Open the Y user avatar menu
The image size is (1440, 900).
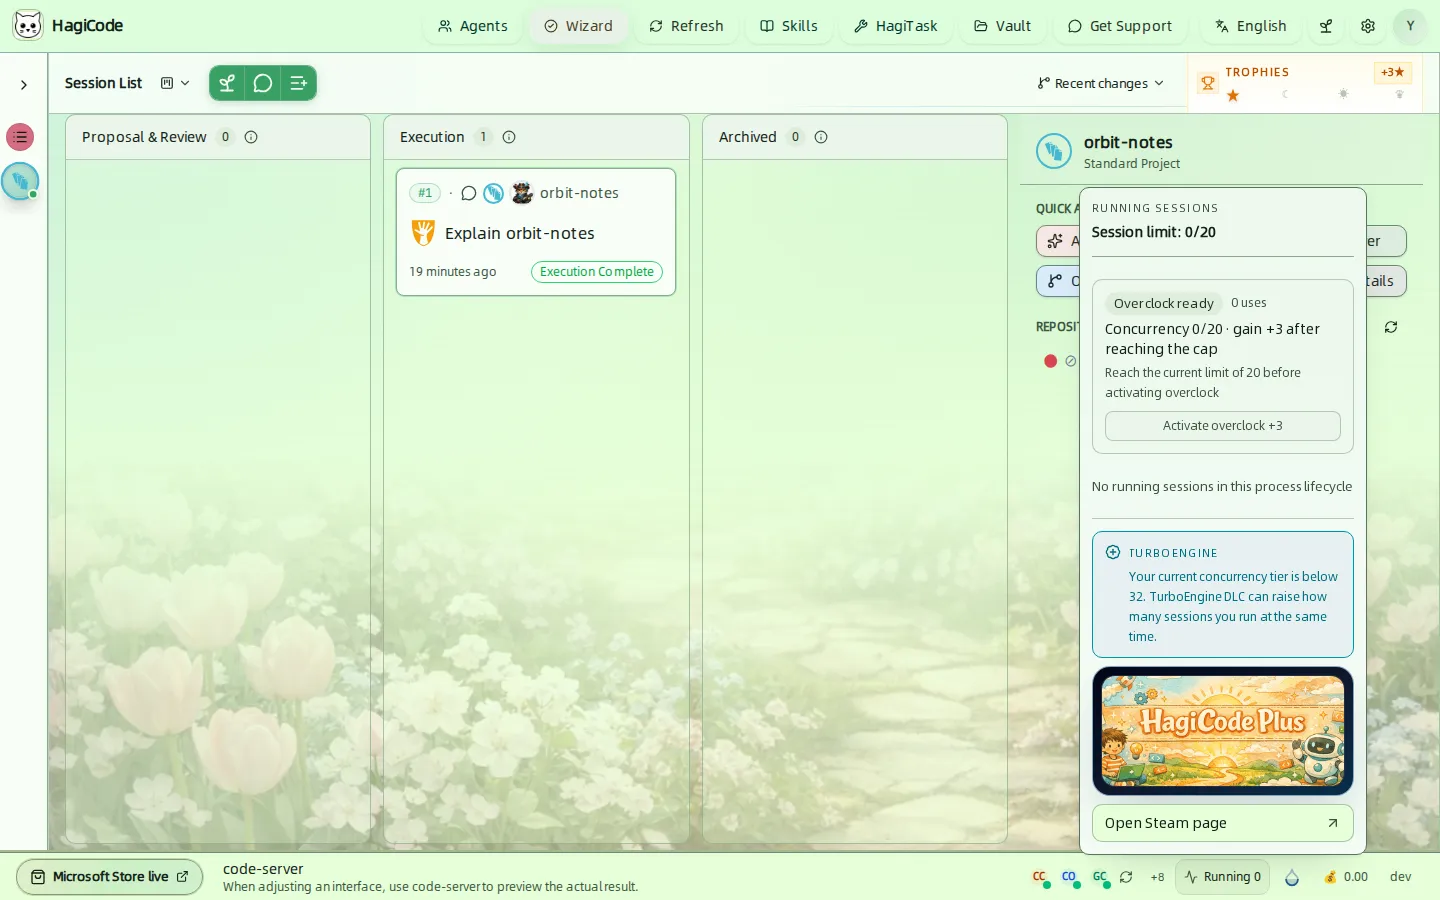pyautogui.click(x=1410, y=26)
